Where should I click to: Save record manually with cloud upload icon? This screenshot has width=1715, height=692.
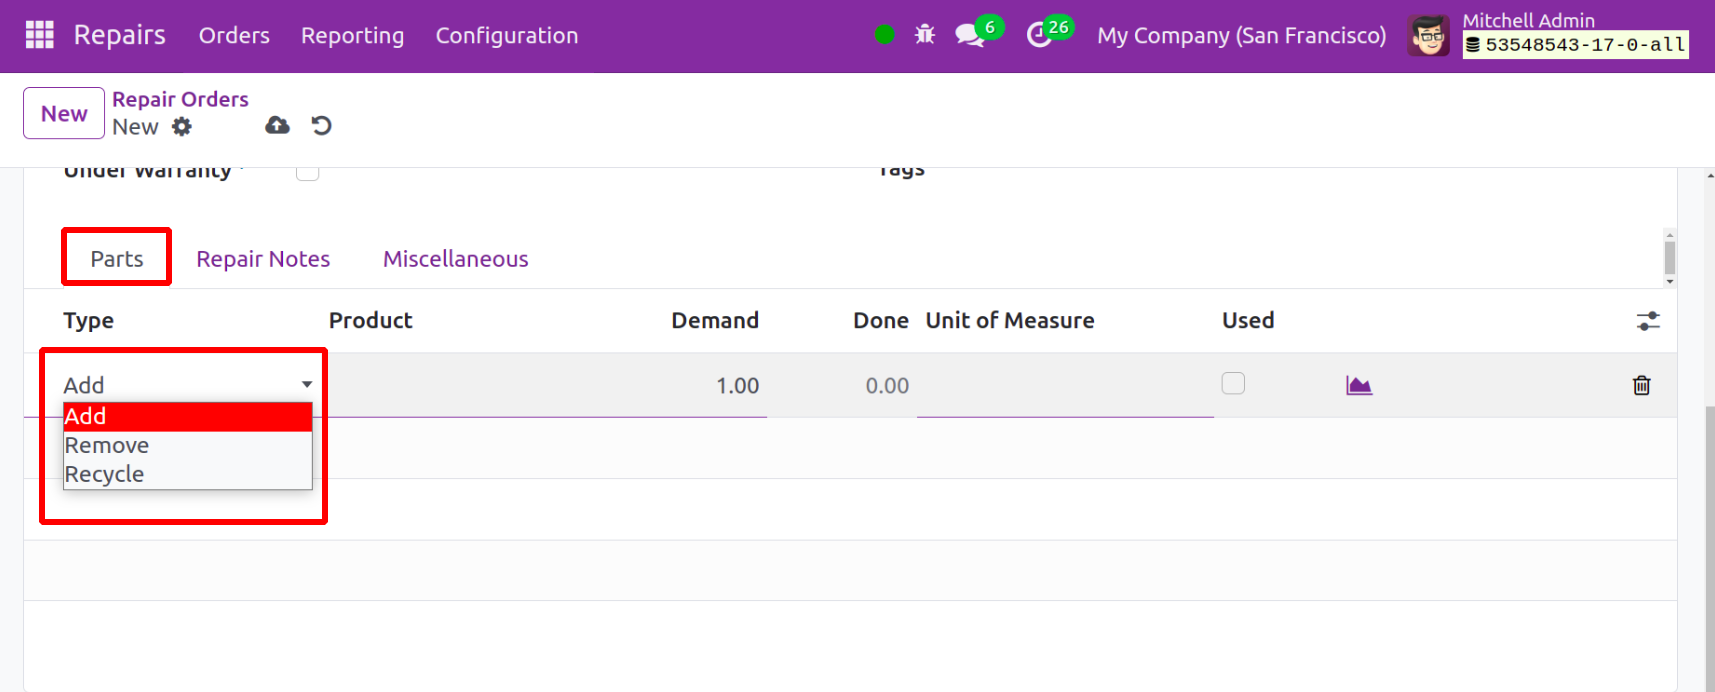277,125
